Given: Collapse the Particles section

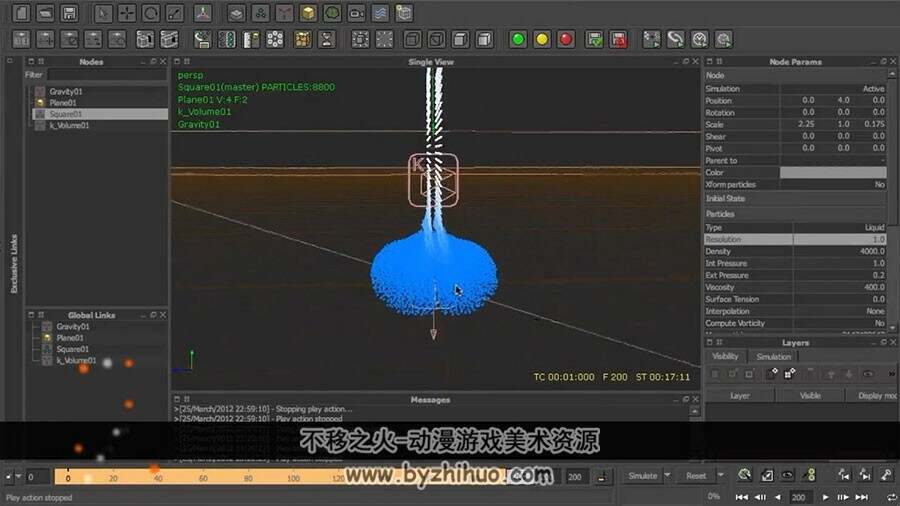Looking at the screenshot, I should (x=796, y=214).
